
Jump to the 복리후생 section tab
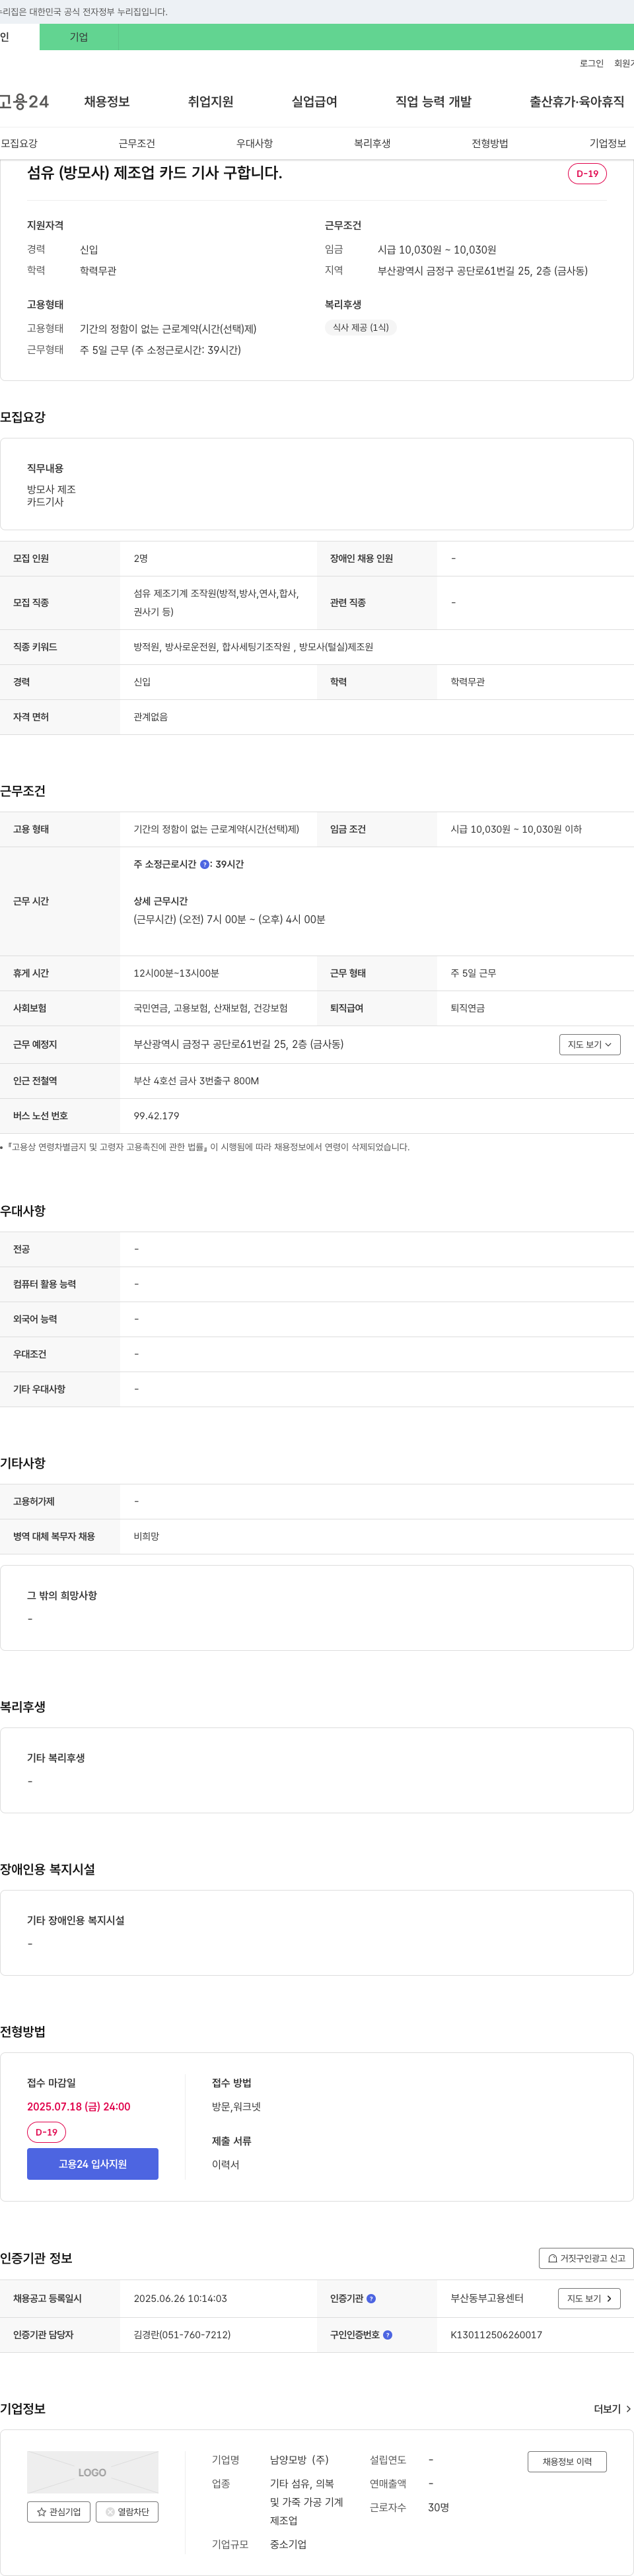tap(372, 143)
